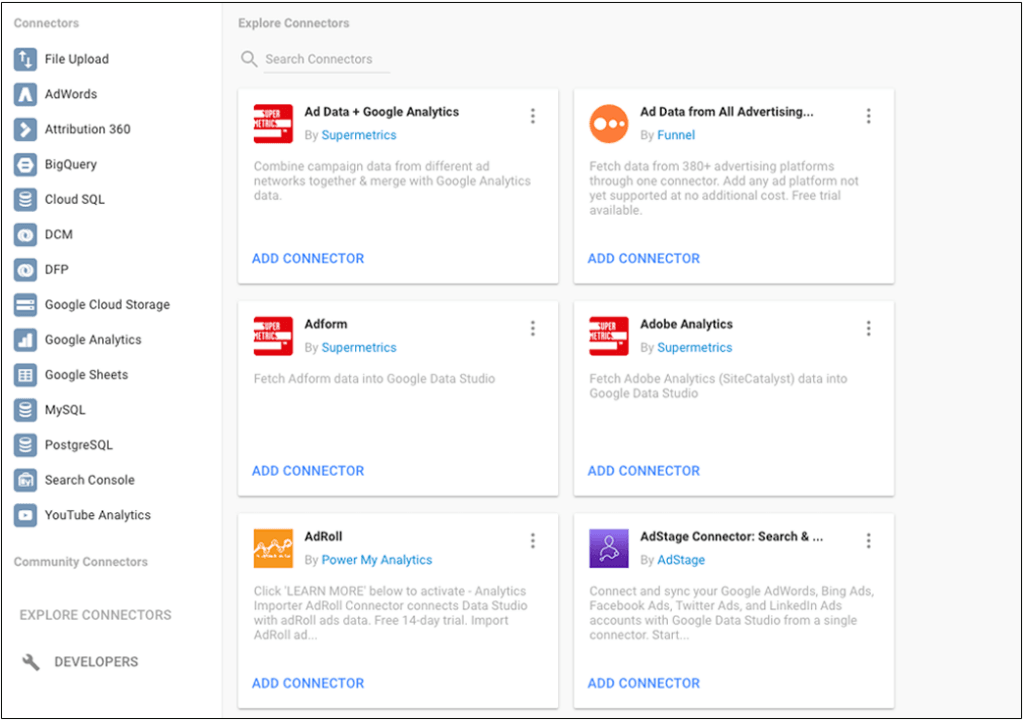Viewport: 1024px width, 720px height.
Task: Click the Supermetrics logo on Adobe Analytics card
Action: pos(609,336)
